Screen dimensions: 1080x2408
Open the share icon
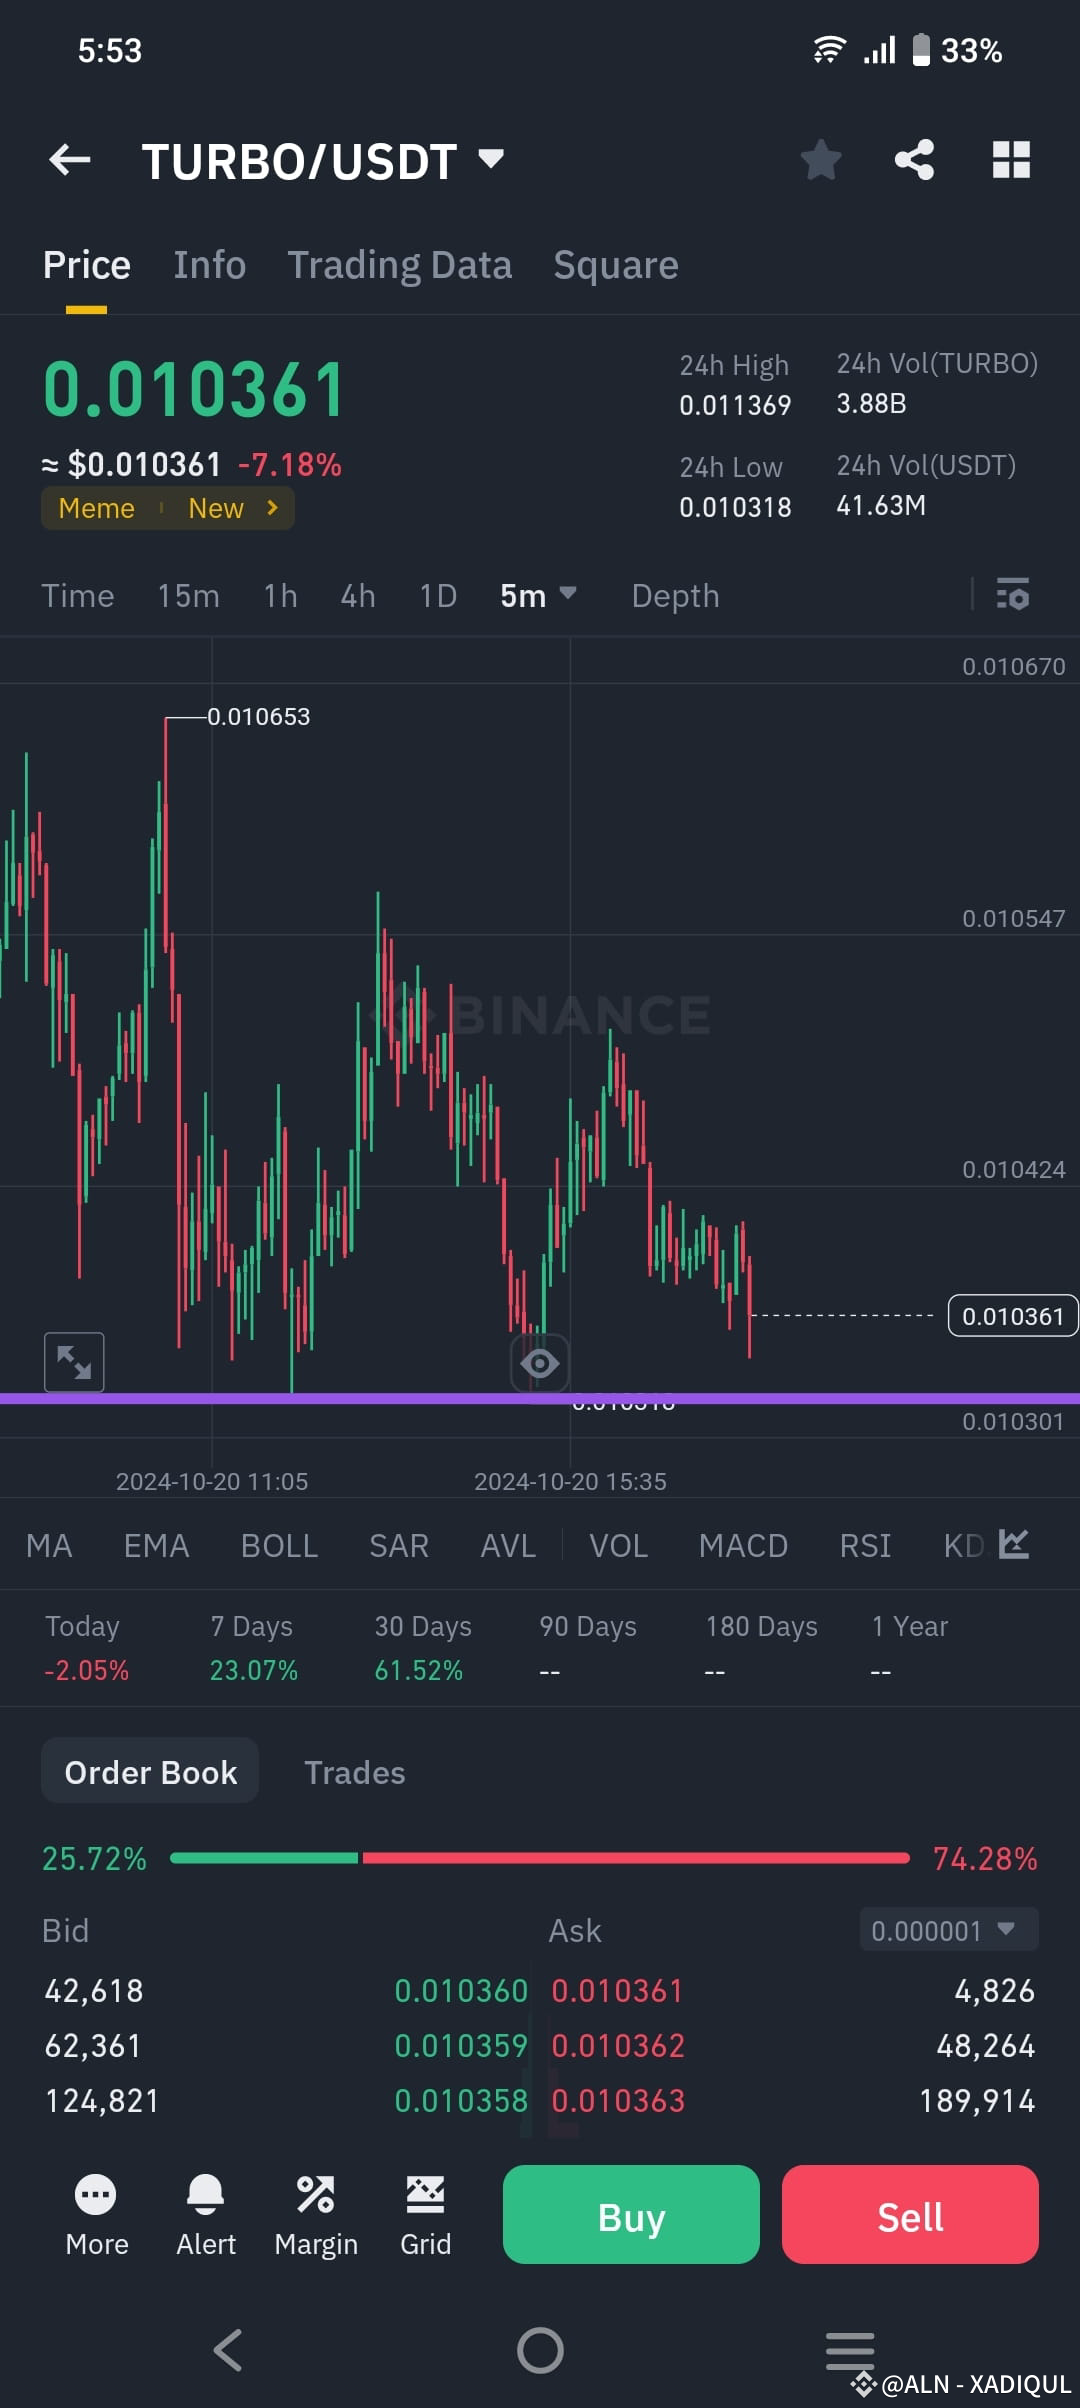(x=914, y=159)
